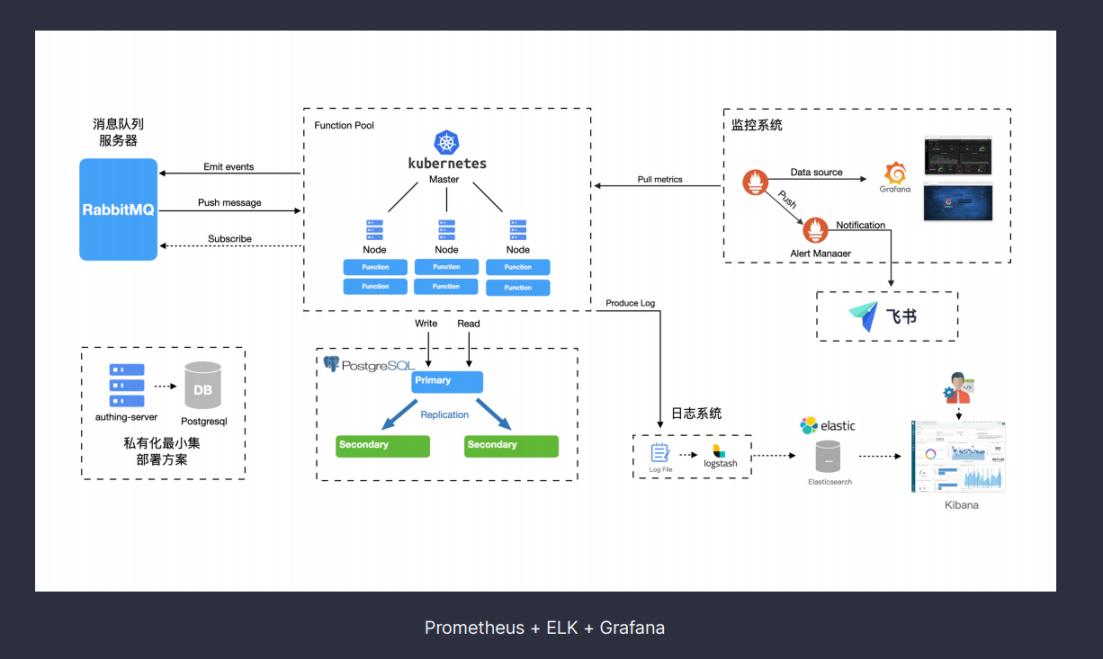Click the Logstash icon
Image resolution: width=1103 pixels, height=659 pixels.
718,450
